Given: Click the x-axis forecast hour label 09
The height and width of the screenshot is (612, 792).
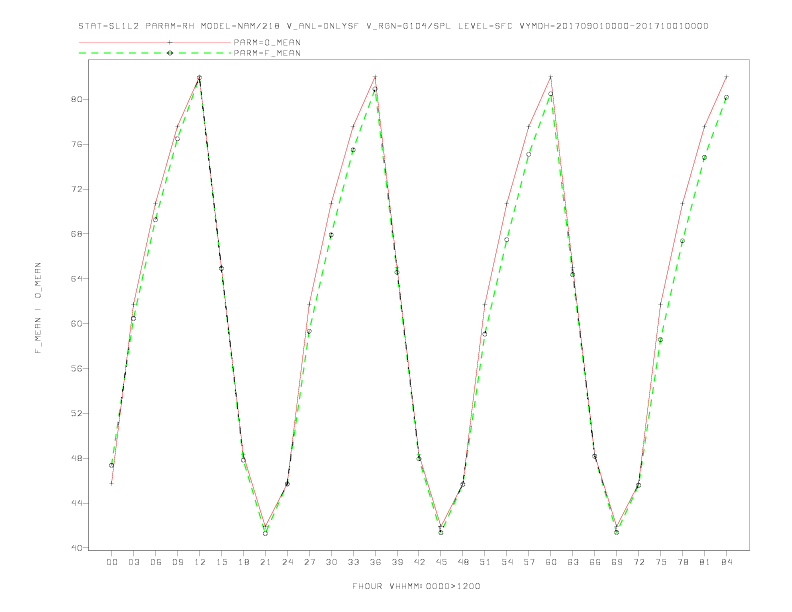Looking at the screenshot, I should pos(177,562).
